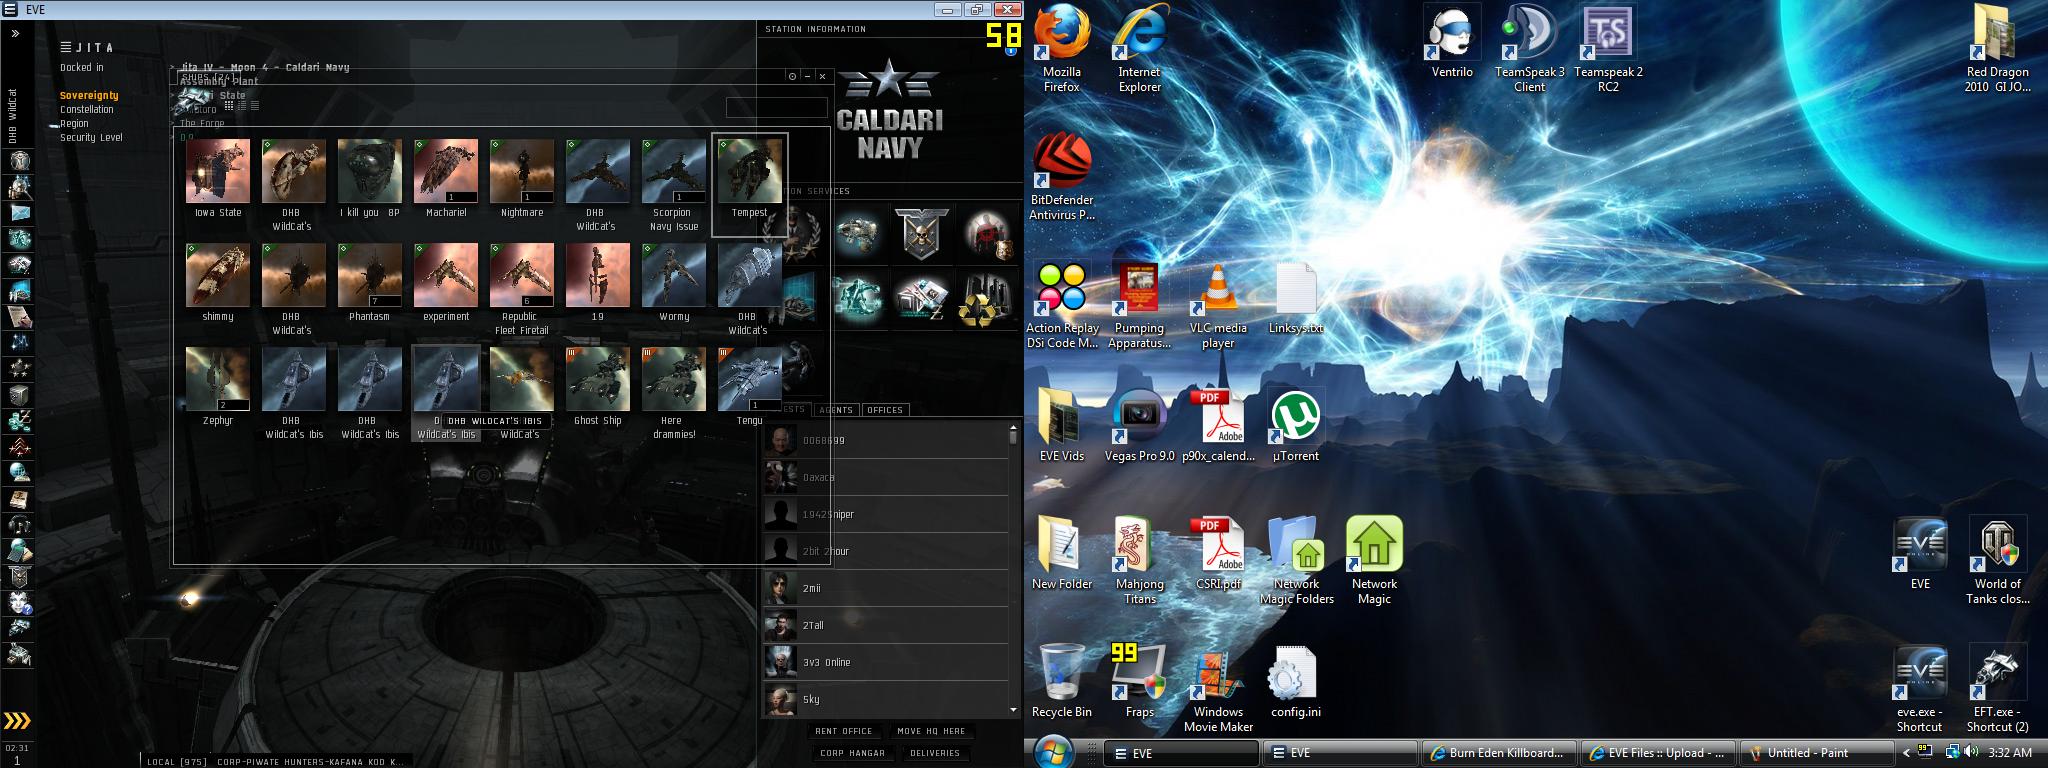Open the contracts document icon in EVE sidebar
2048x768 pixels.
19,316
